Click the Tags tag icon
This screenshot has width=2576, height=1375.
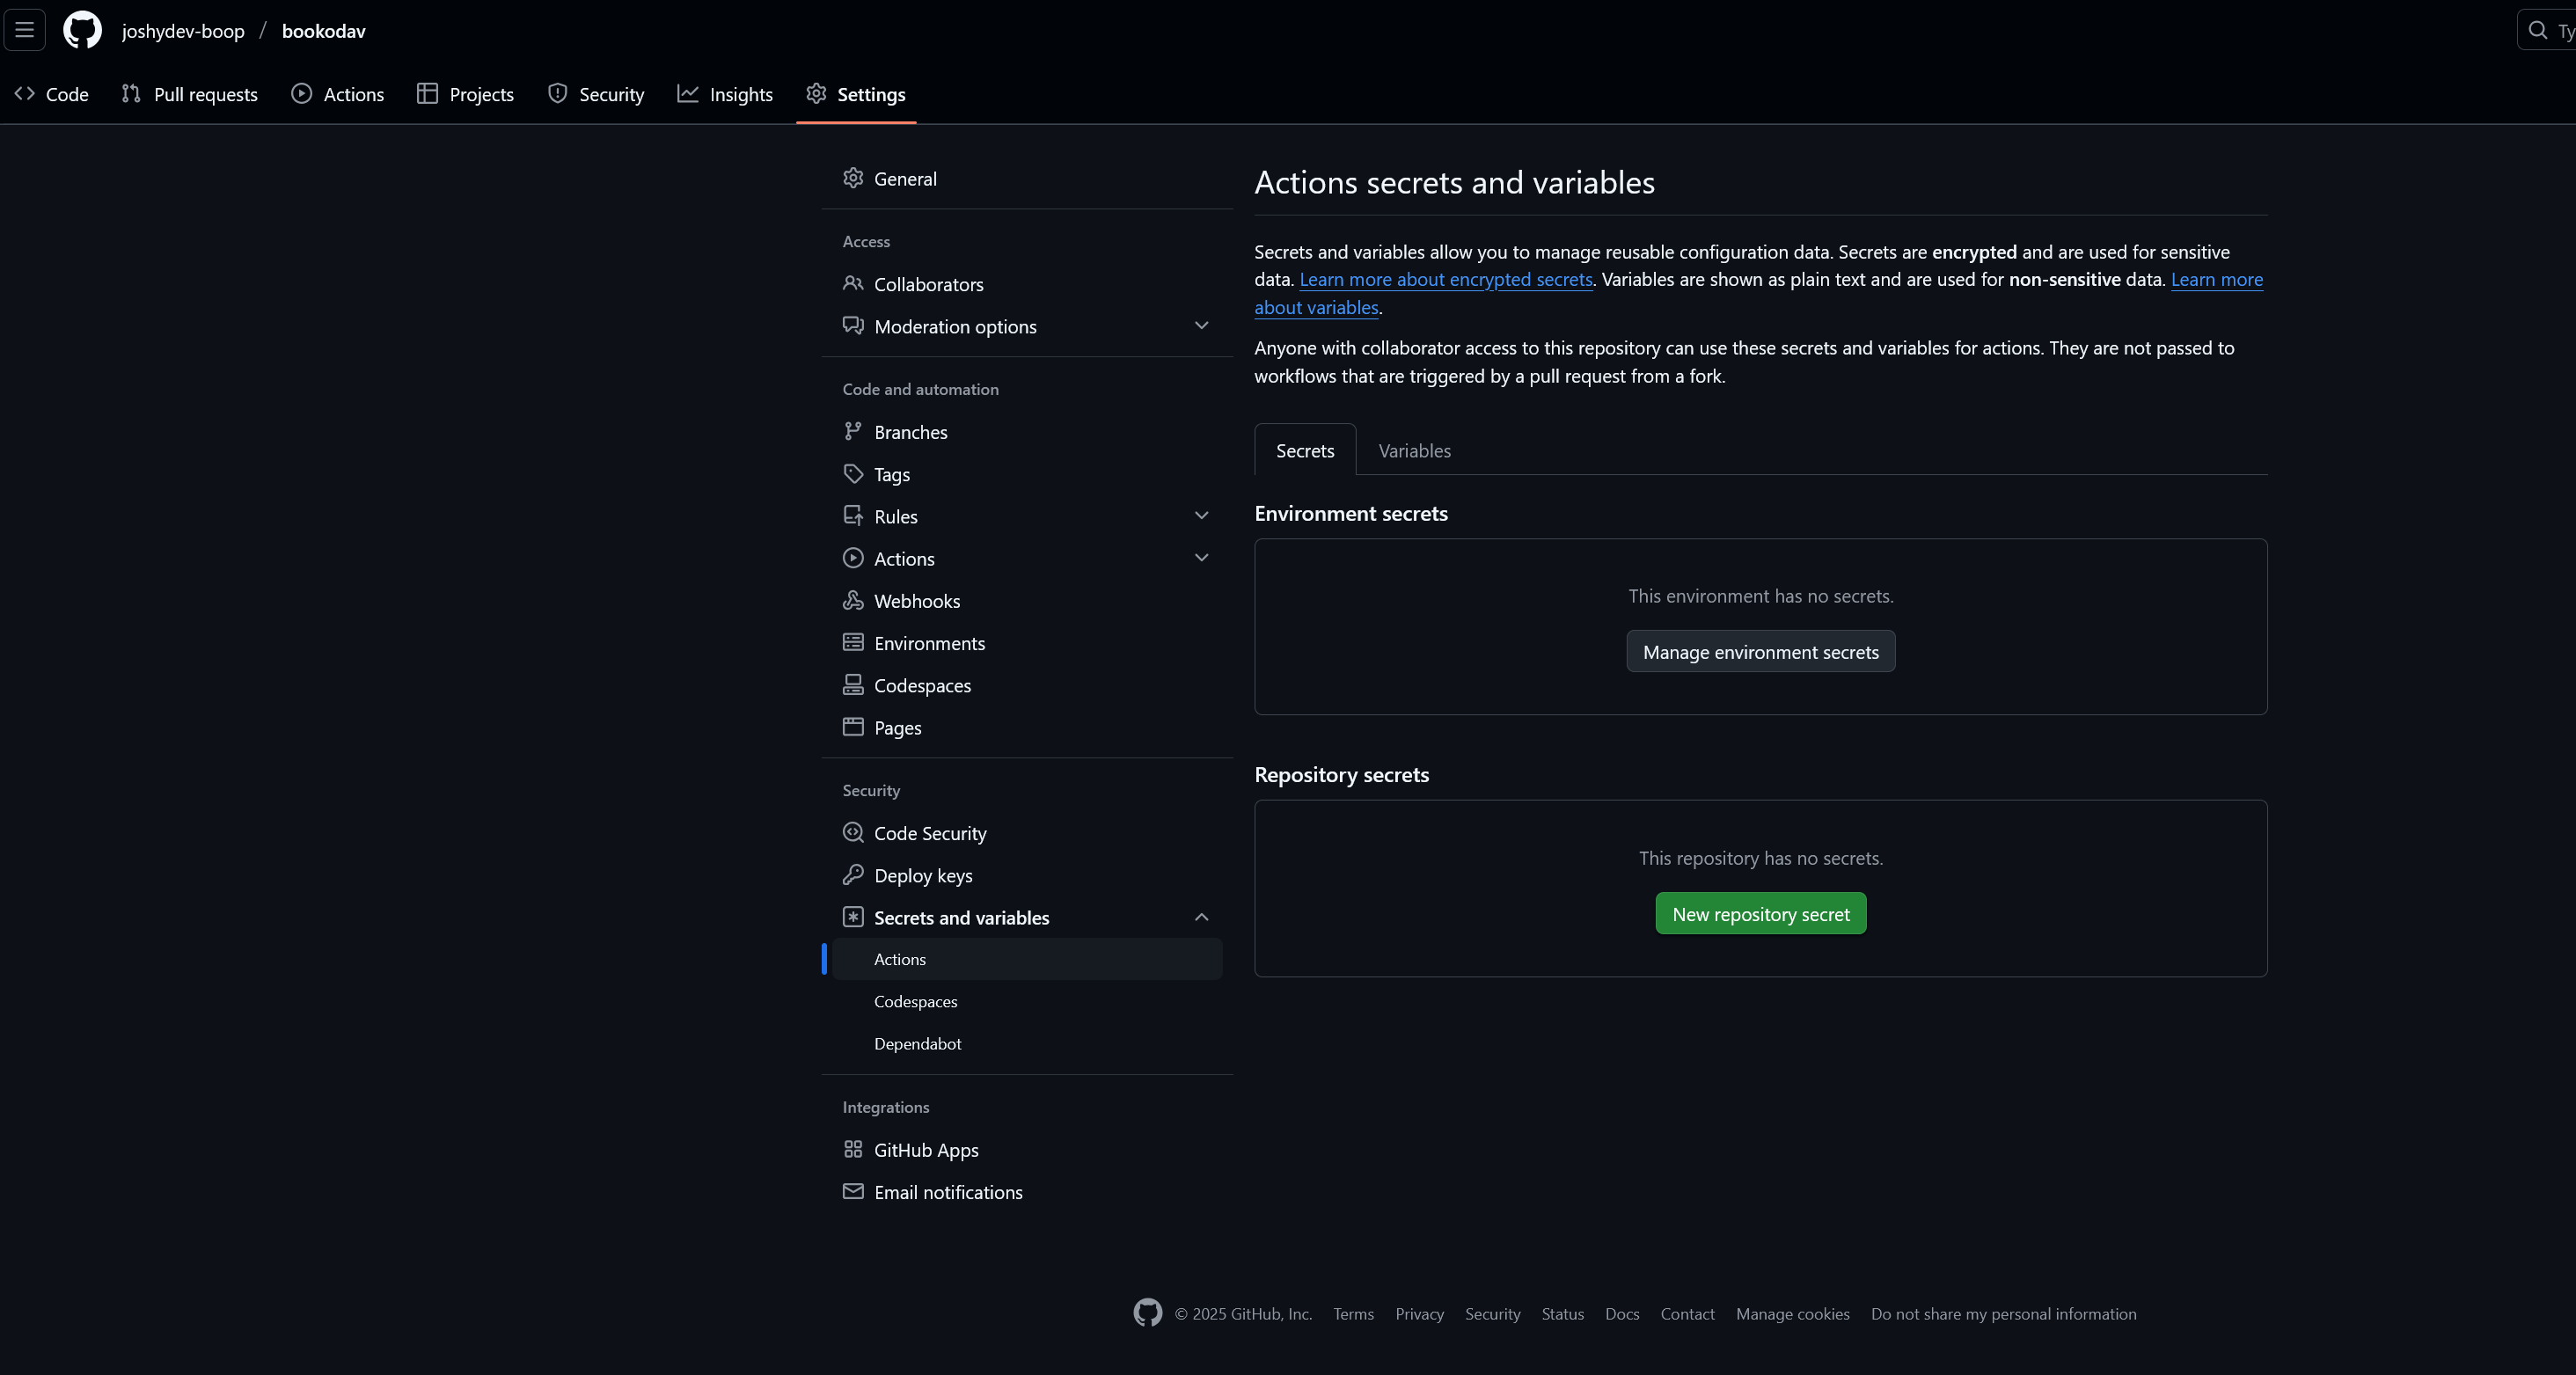tap(852, 473)
